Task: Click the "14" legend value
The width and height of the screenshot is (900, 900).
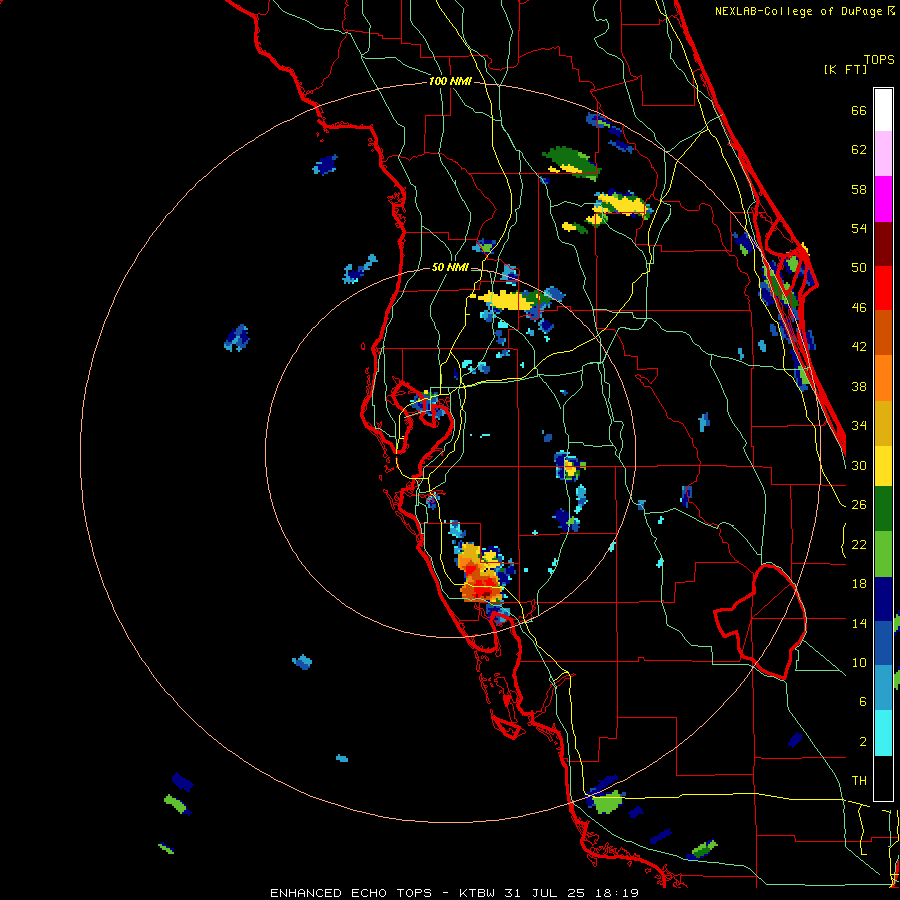Action: [x=859, y=623]
